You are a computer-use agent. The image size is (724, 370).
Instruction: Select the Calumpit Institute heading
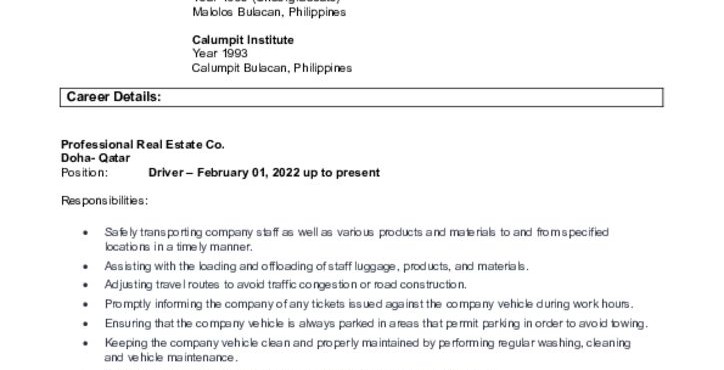pos(243,40)
